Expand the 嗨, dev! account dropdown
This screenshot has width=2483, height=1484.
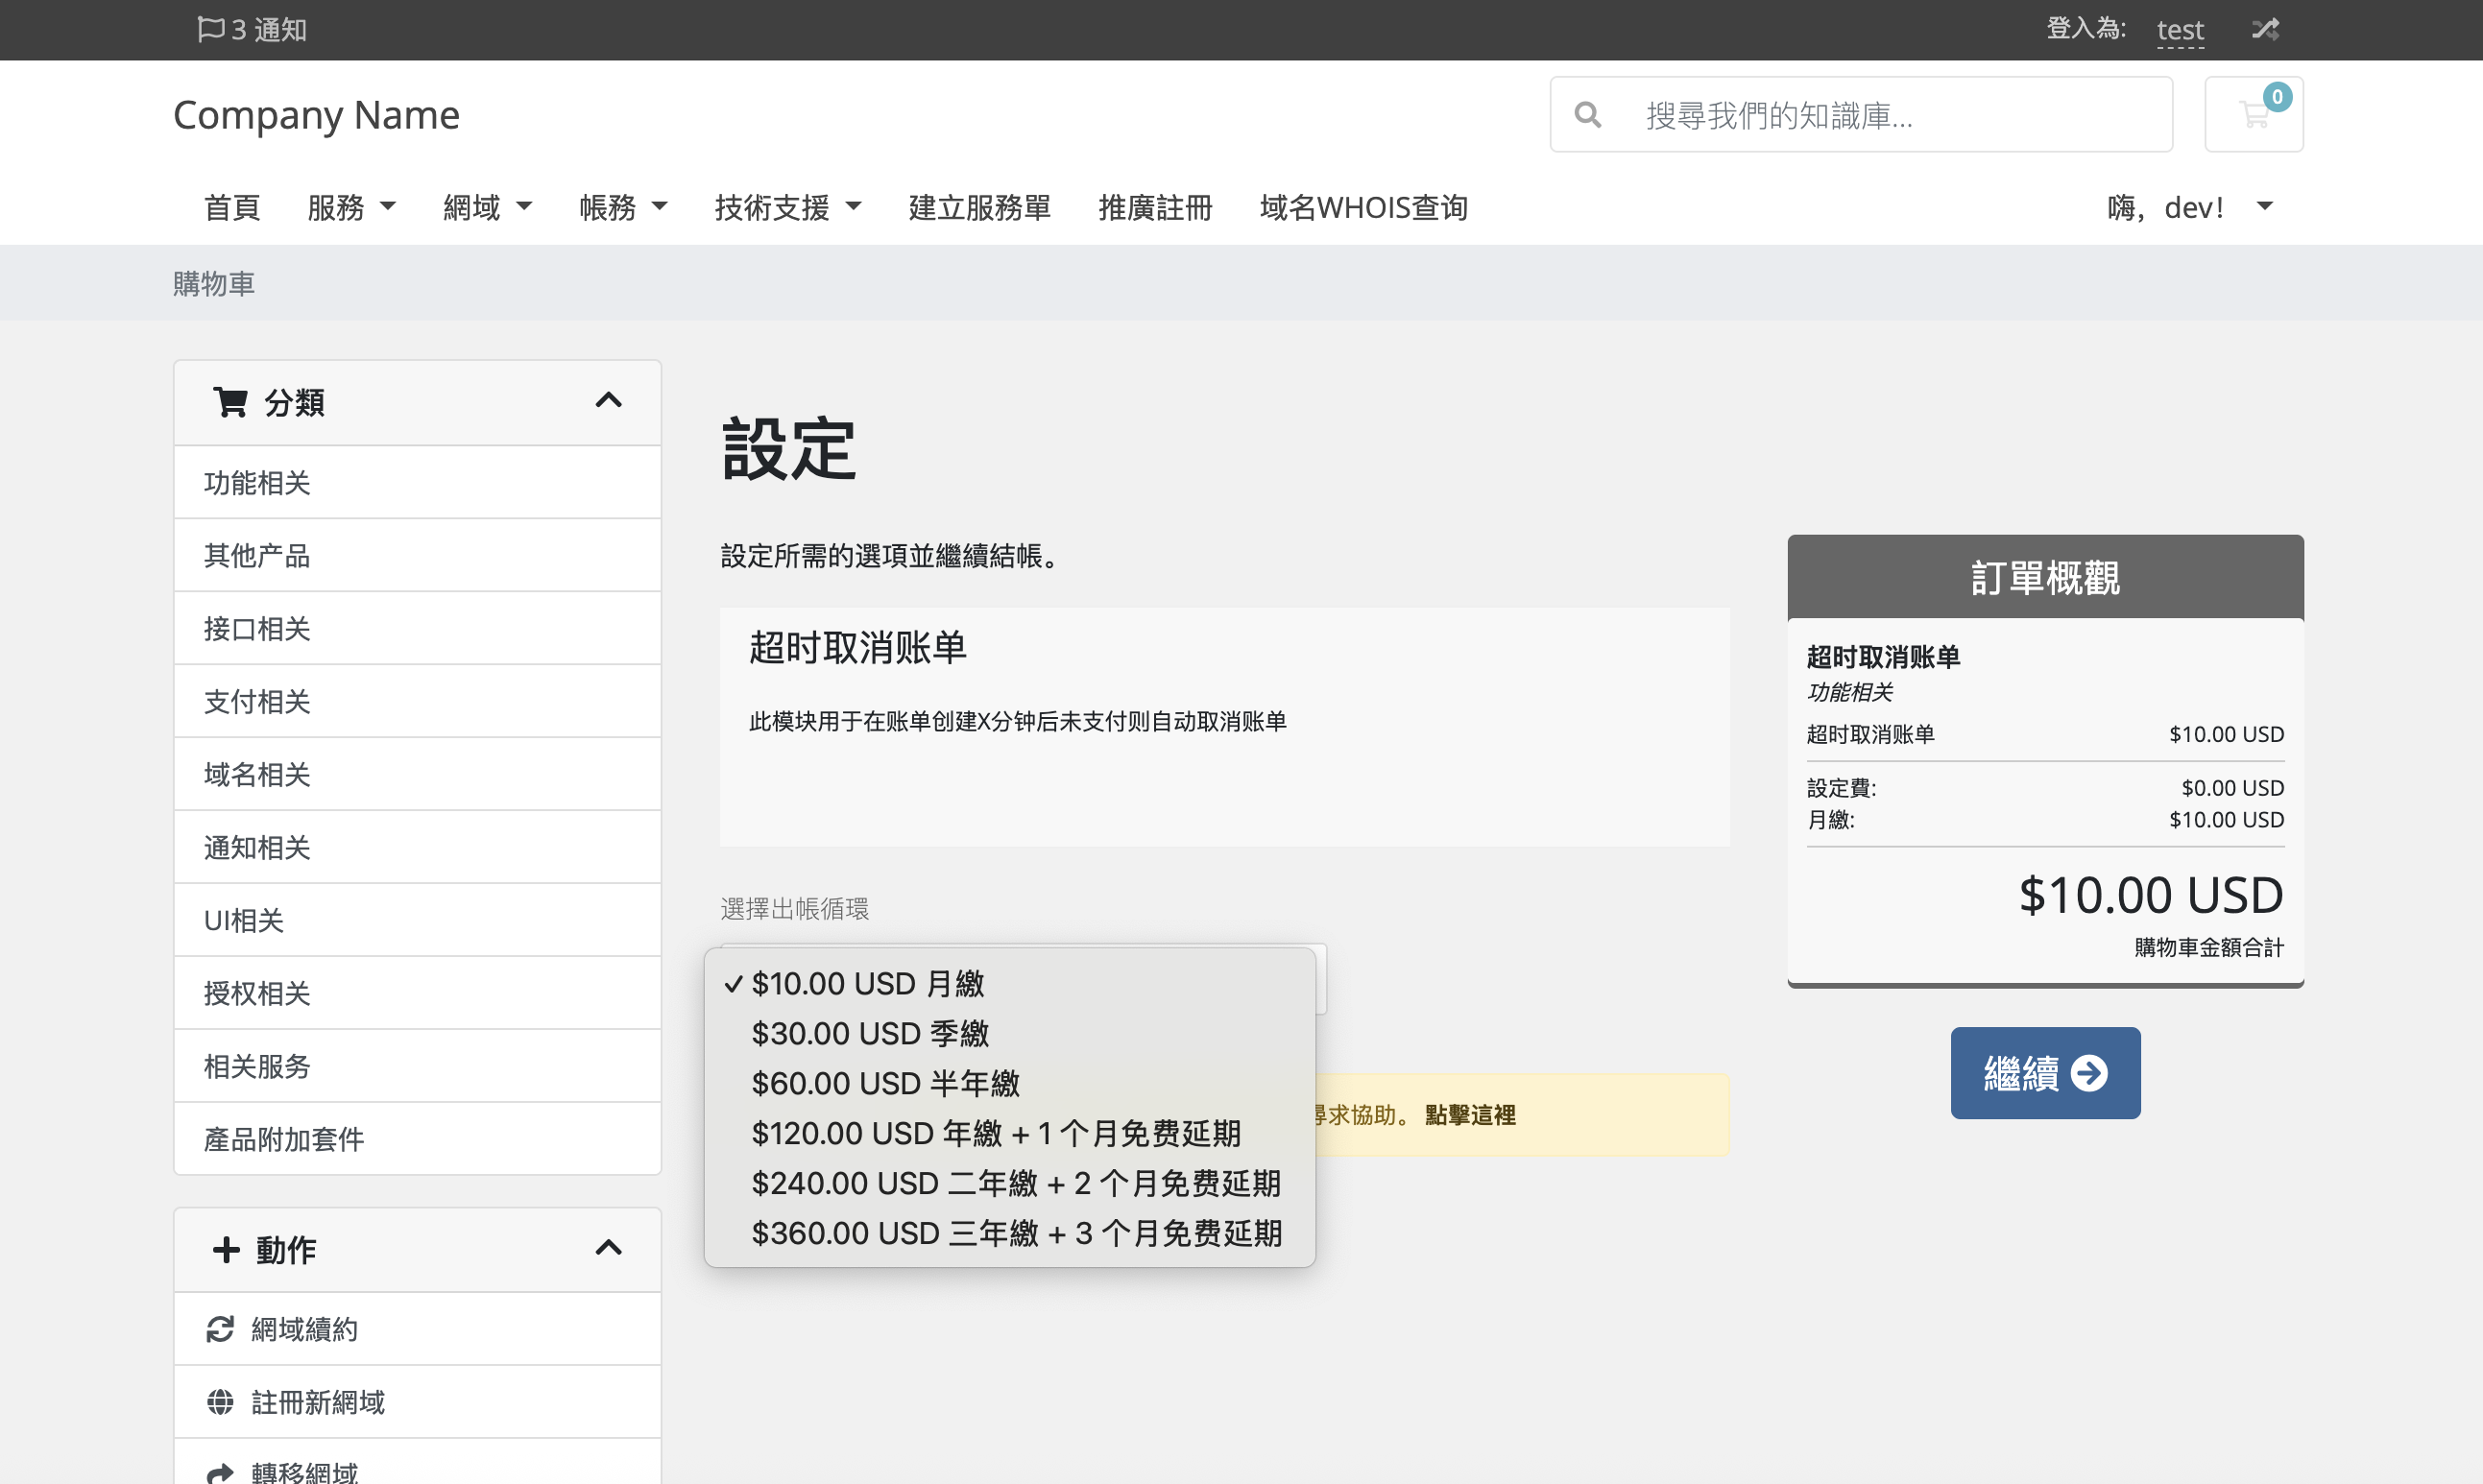pos(2189,207)
